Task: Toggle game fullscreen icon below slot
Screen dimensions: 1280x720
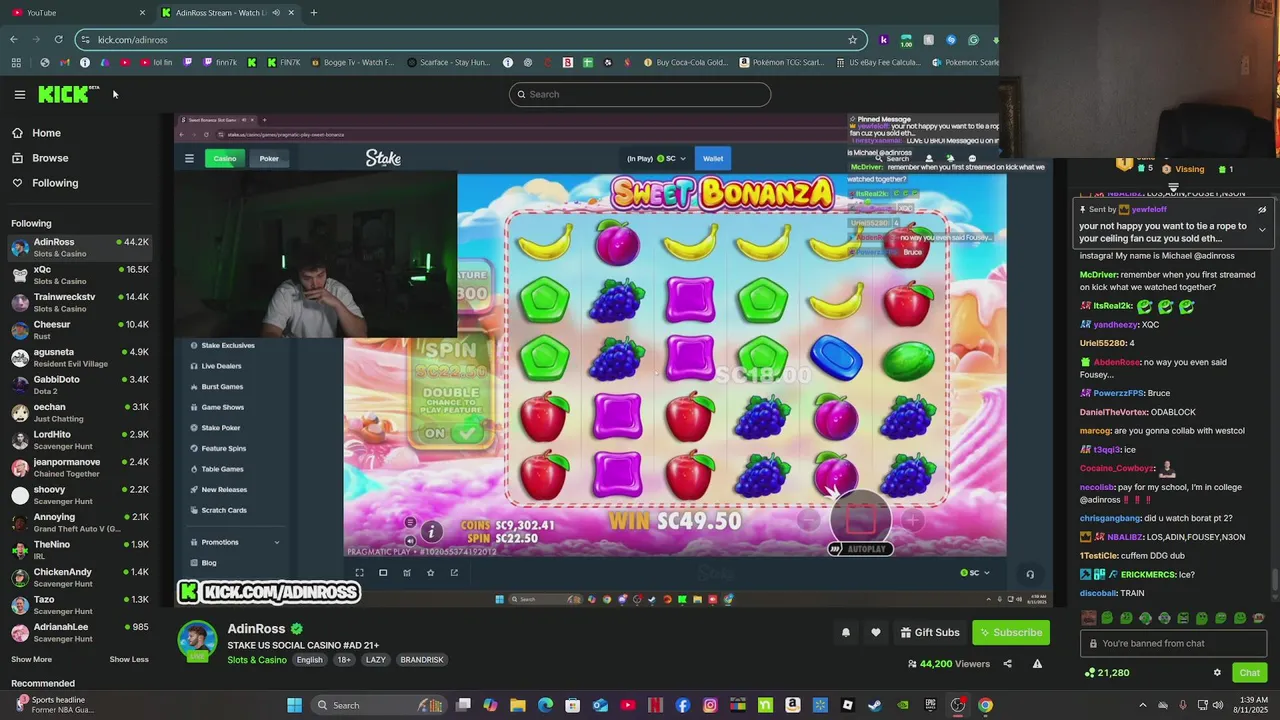Action: click(x=359, y=573)
